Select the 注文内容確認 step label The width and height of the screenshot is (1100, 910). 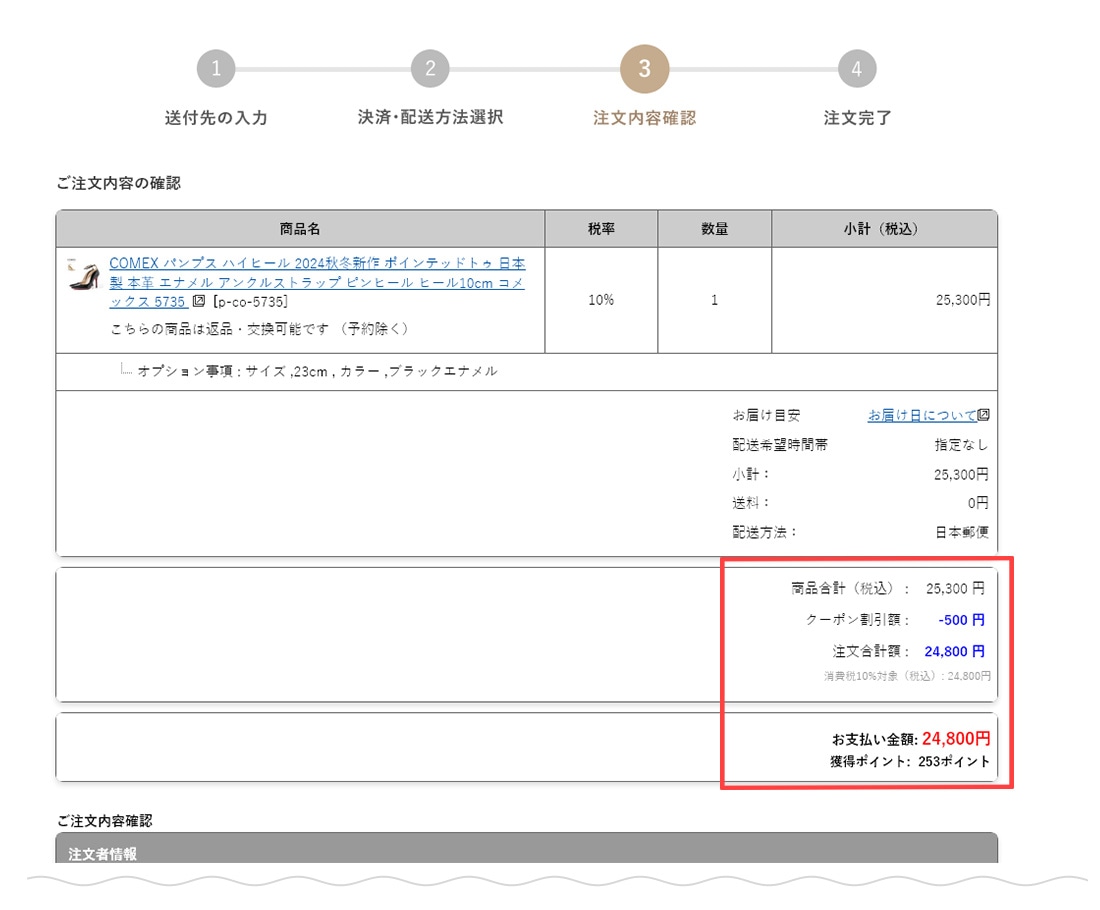tap(644, 118)
